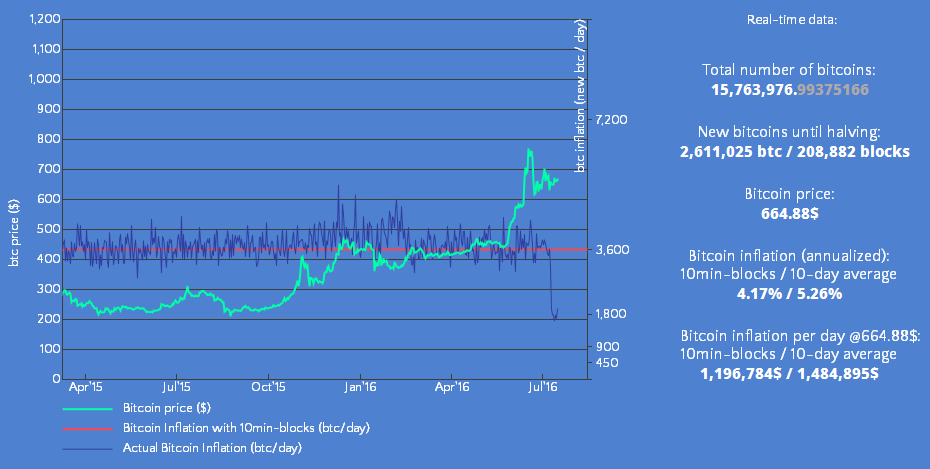Click the 'New bitcoins until halving:' label
The width and height of the screenshot is (930, 469).
tap(789, 132)
